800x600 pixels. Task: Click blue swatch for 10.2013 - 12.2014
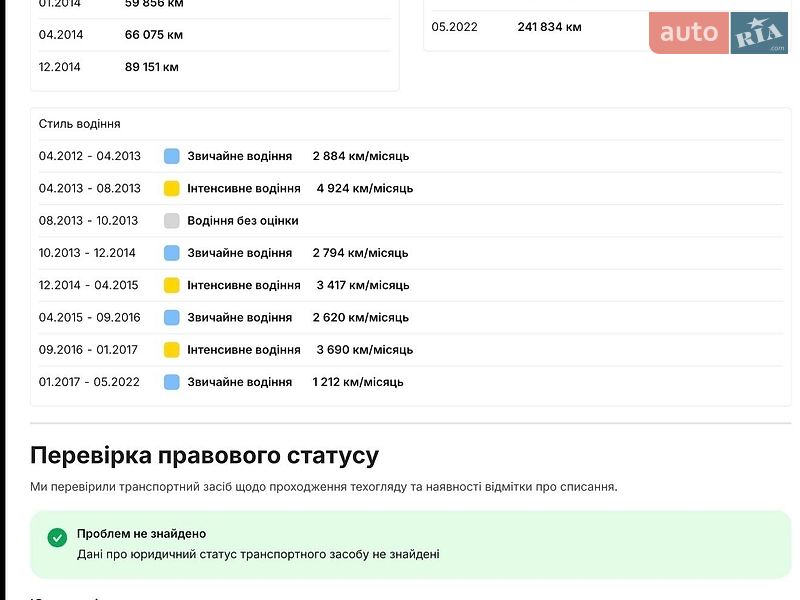(171, 253)
